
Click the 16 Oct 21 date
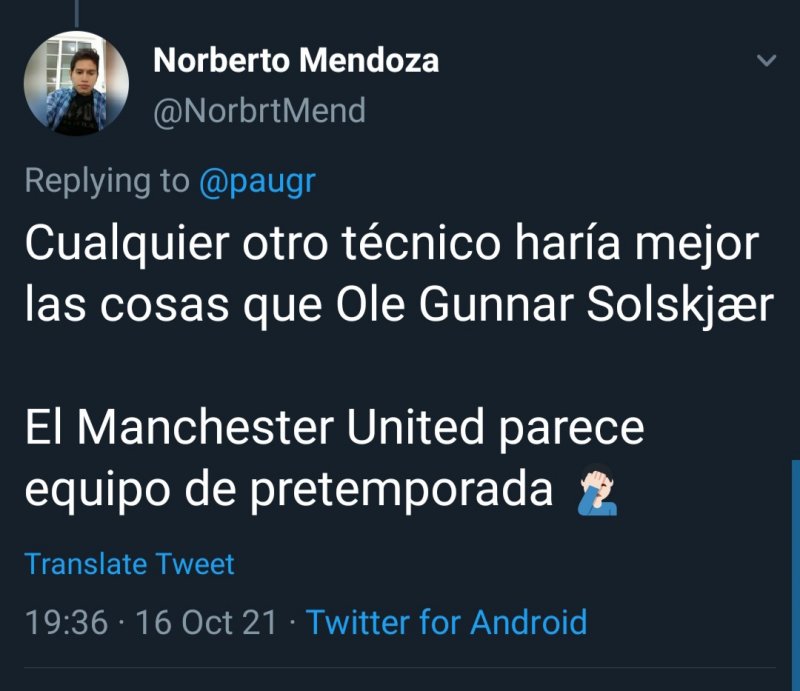point(206,622)
